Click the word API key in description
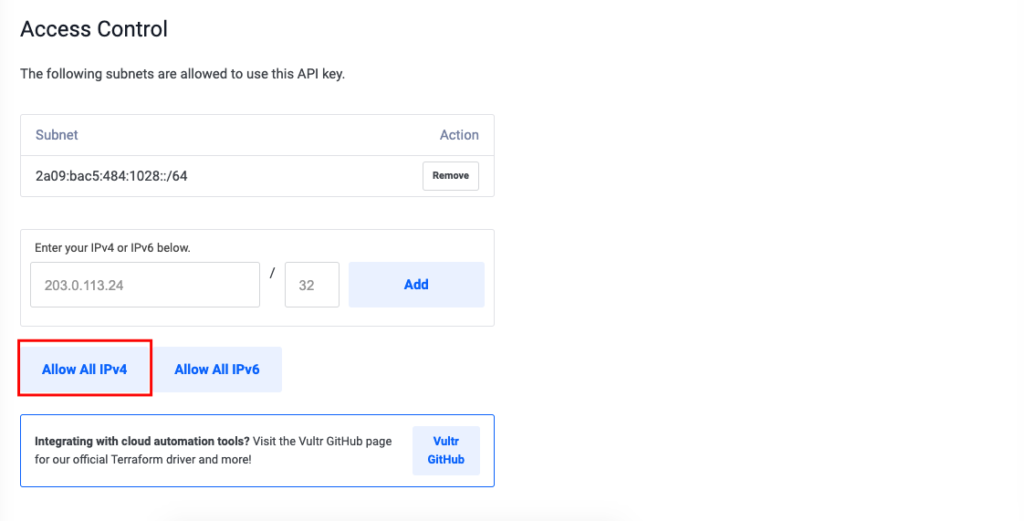1024x521 pixels. [x=320, y=74]
